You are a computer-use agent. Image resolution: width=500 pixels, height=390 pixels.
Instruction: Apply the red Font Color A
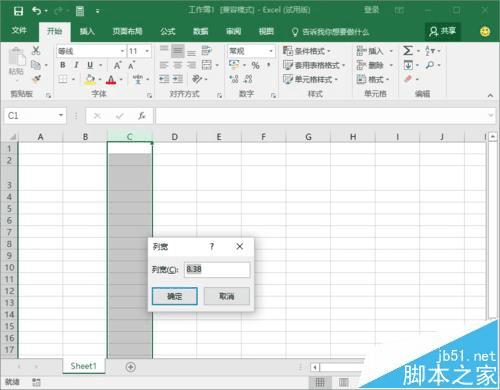(x=111, y=79)
